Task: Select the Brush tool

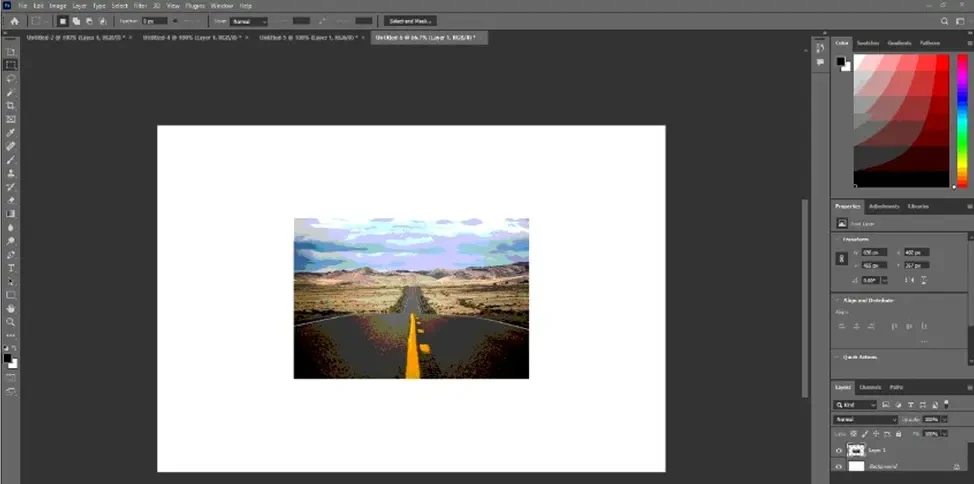Action: 11,160
